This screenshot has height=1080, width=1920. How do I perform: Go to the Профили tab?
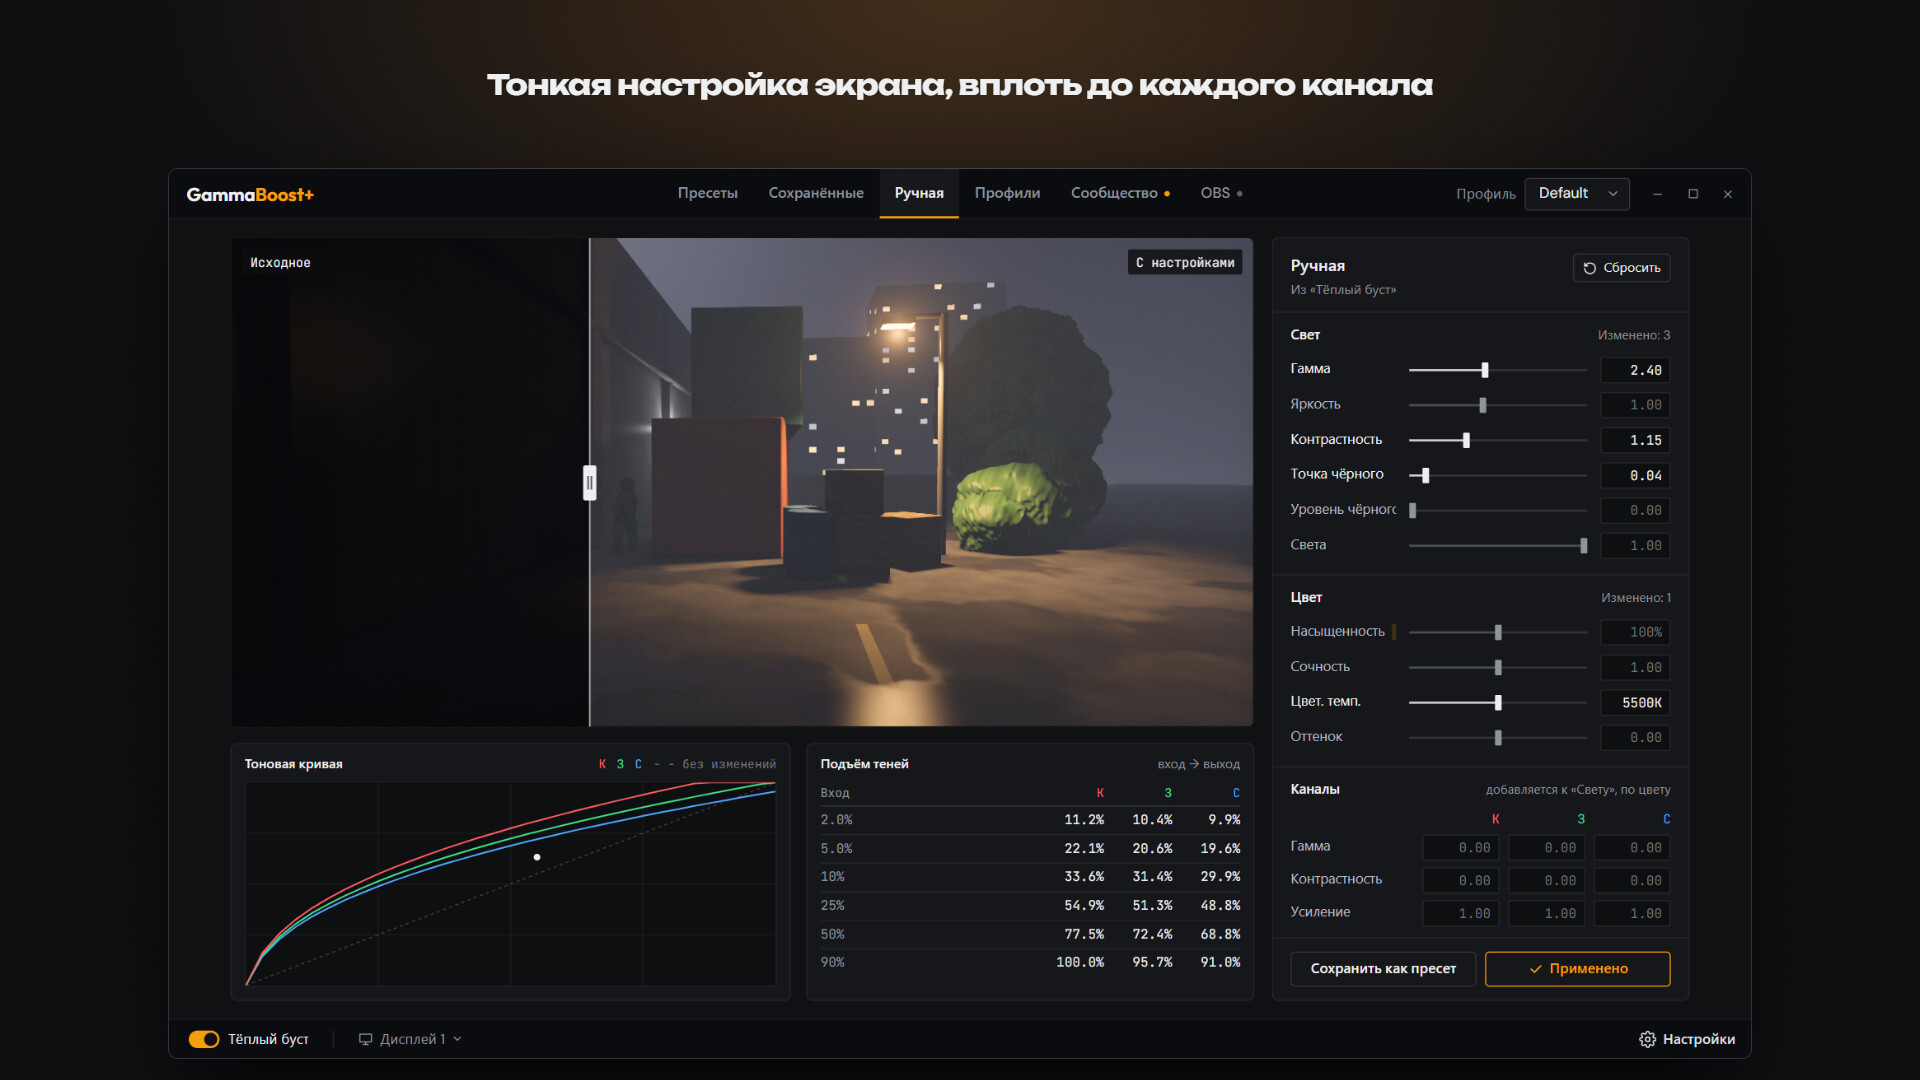pyautogui.click(x=1007, y=193)
